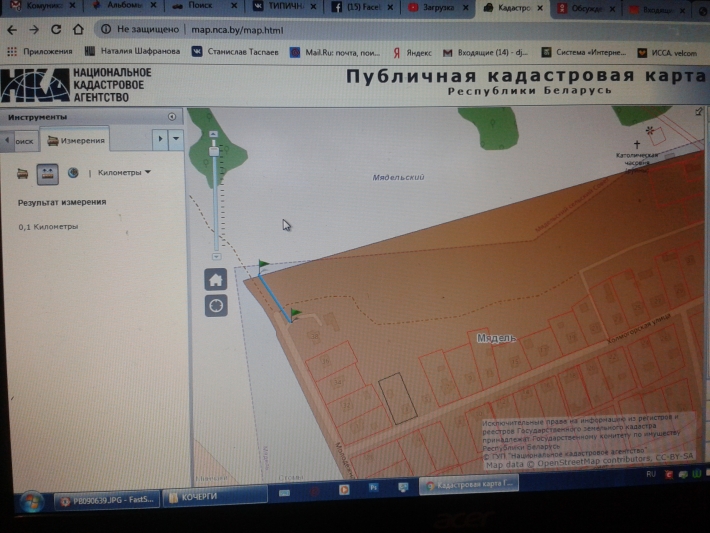Collapse the Инструменты panel
This screenshot has width=710, height=533.
pyautogui.click(x=172, y=117)
